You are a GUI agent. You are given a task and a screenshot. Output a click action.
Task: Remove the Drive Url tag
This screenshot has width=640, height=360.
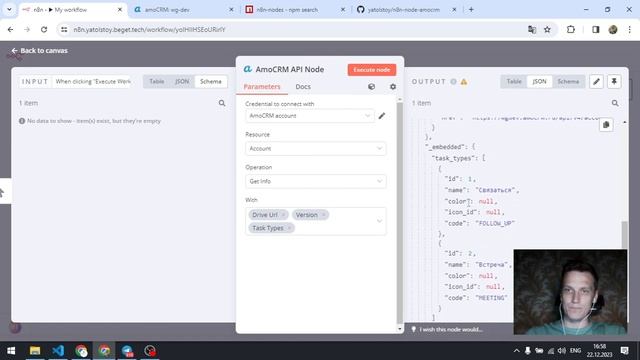pyautogui.click(x=283, y=215)
